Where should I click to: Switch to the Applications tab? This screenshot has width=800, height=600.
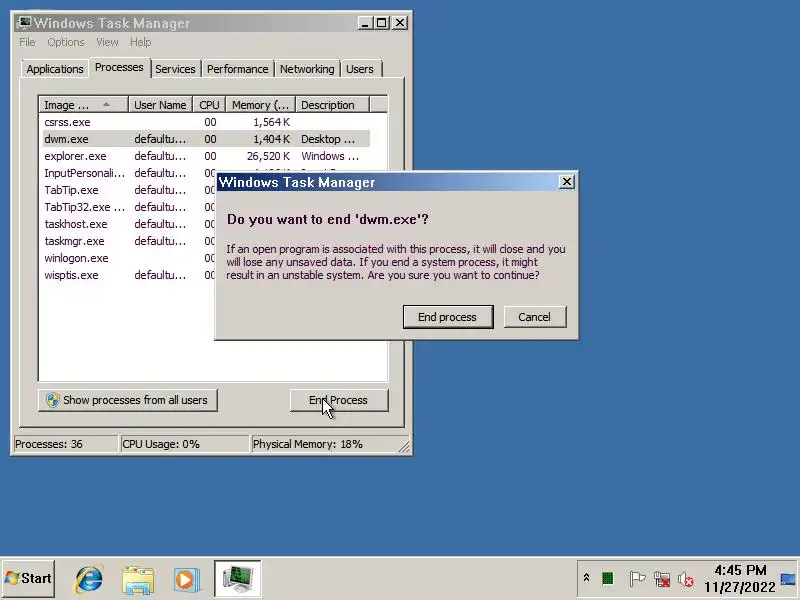(x=55, y=69)
